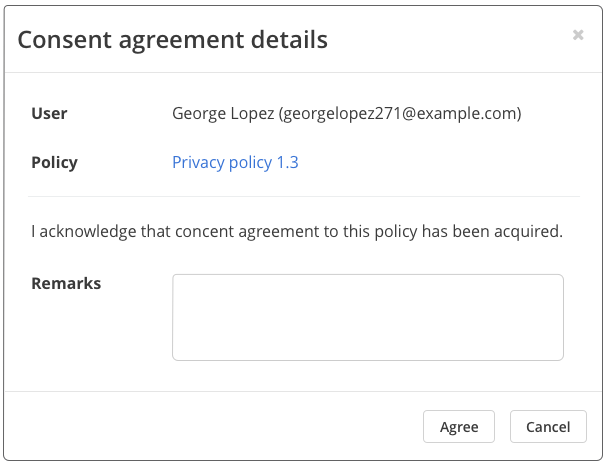Click the Consent agreement details title
Image resolution: width=605 pixels, height=466 pixels.
pos(172,40)
